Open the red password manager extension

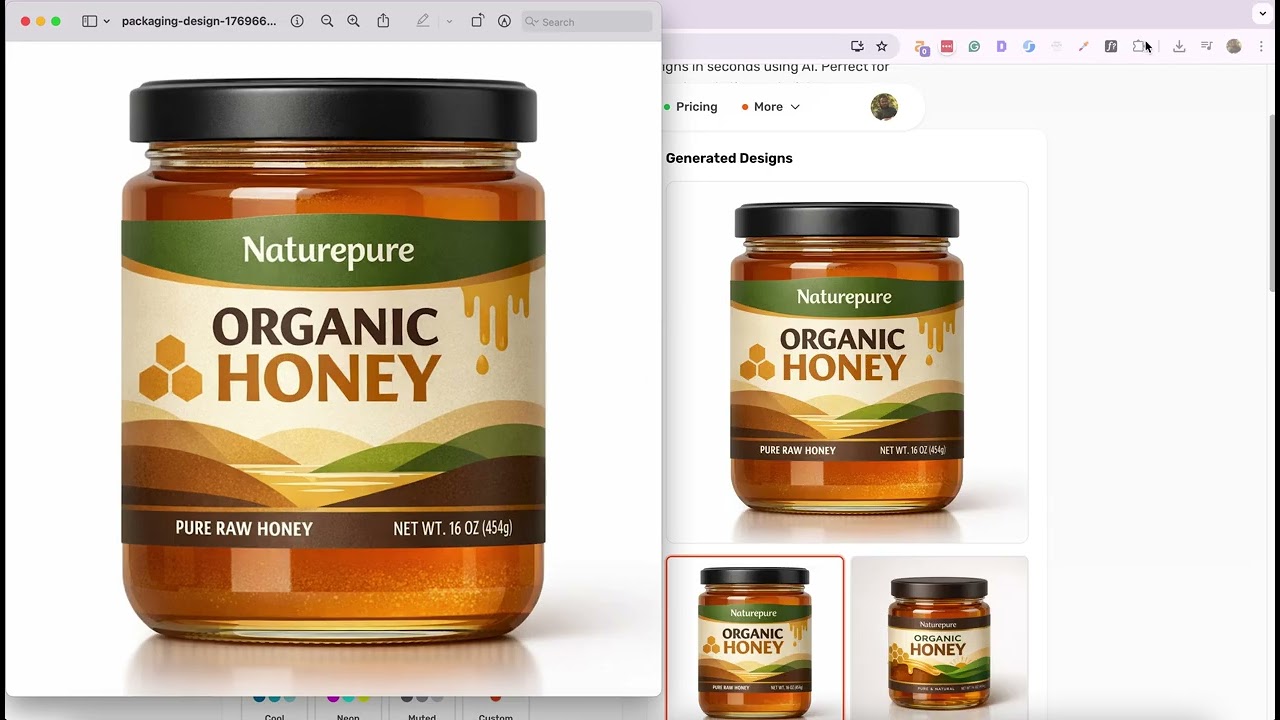(947, 46)
